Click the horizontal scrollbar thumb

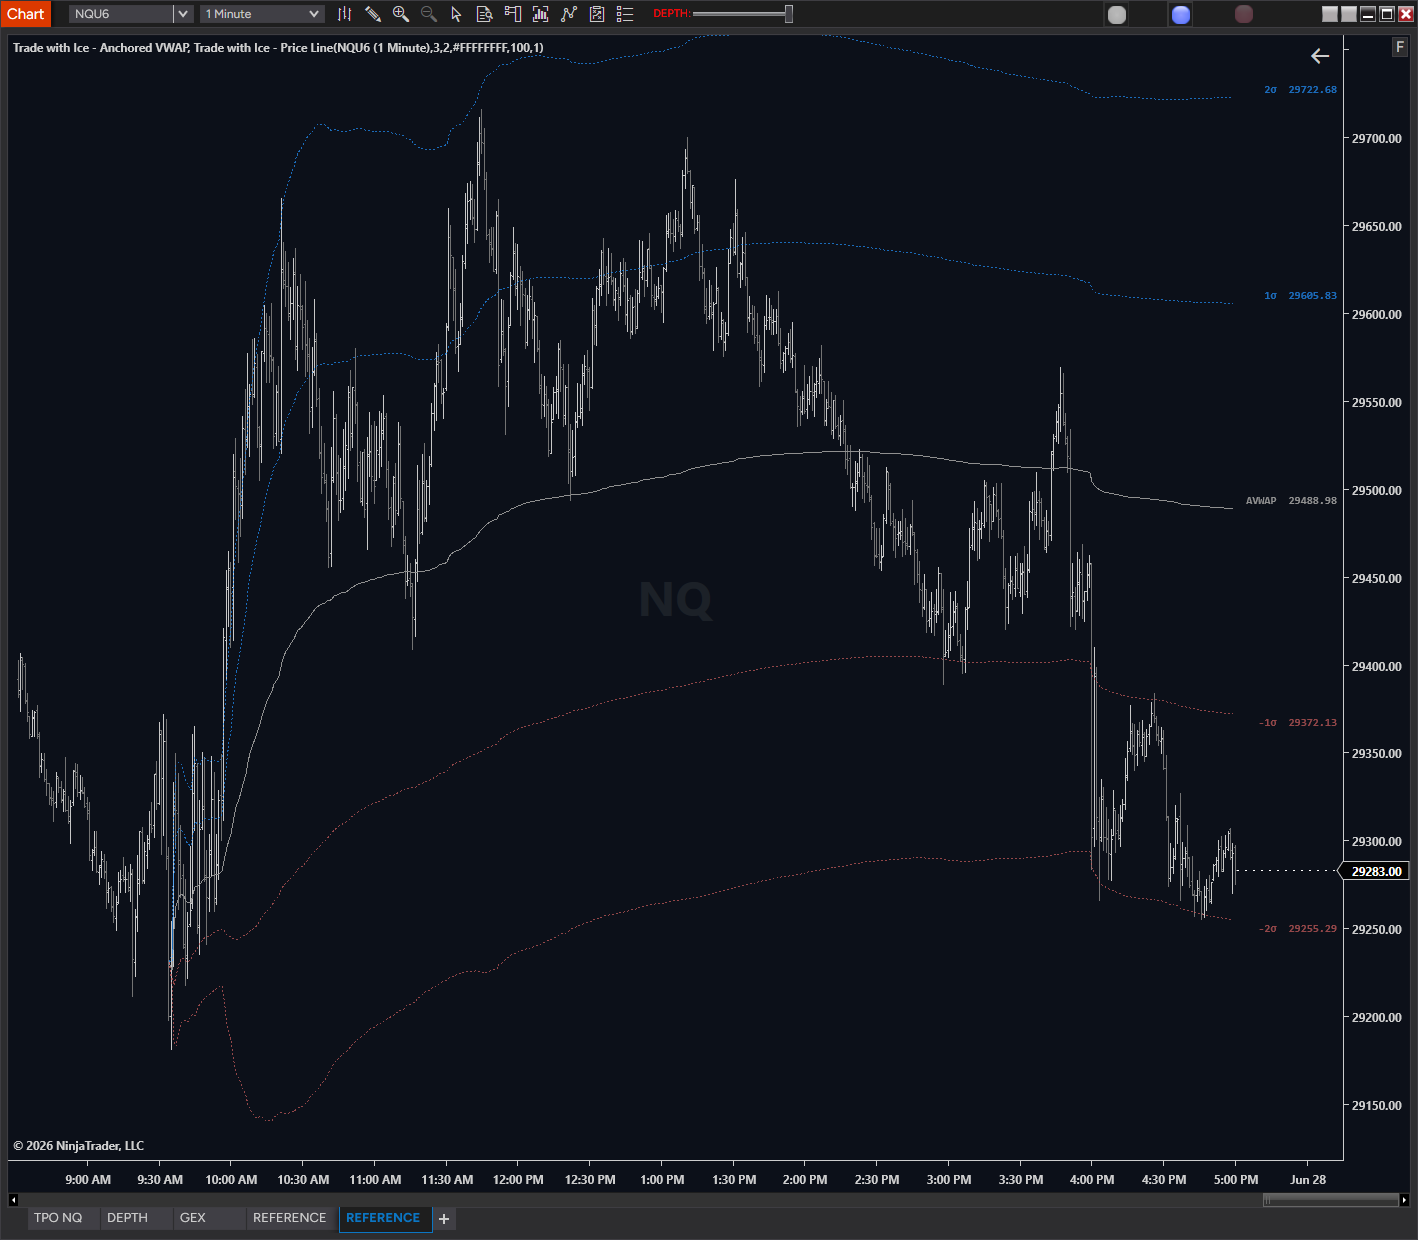(x=1330, y=1199)
